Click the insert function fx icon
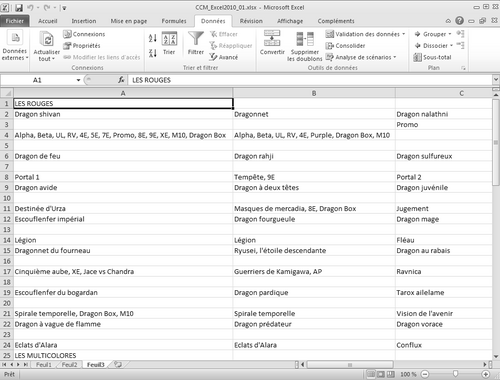 tap(121, 80)
